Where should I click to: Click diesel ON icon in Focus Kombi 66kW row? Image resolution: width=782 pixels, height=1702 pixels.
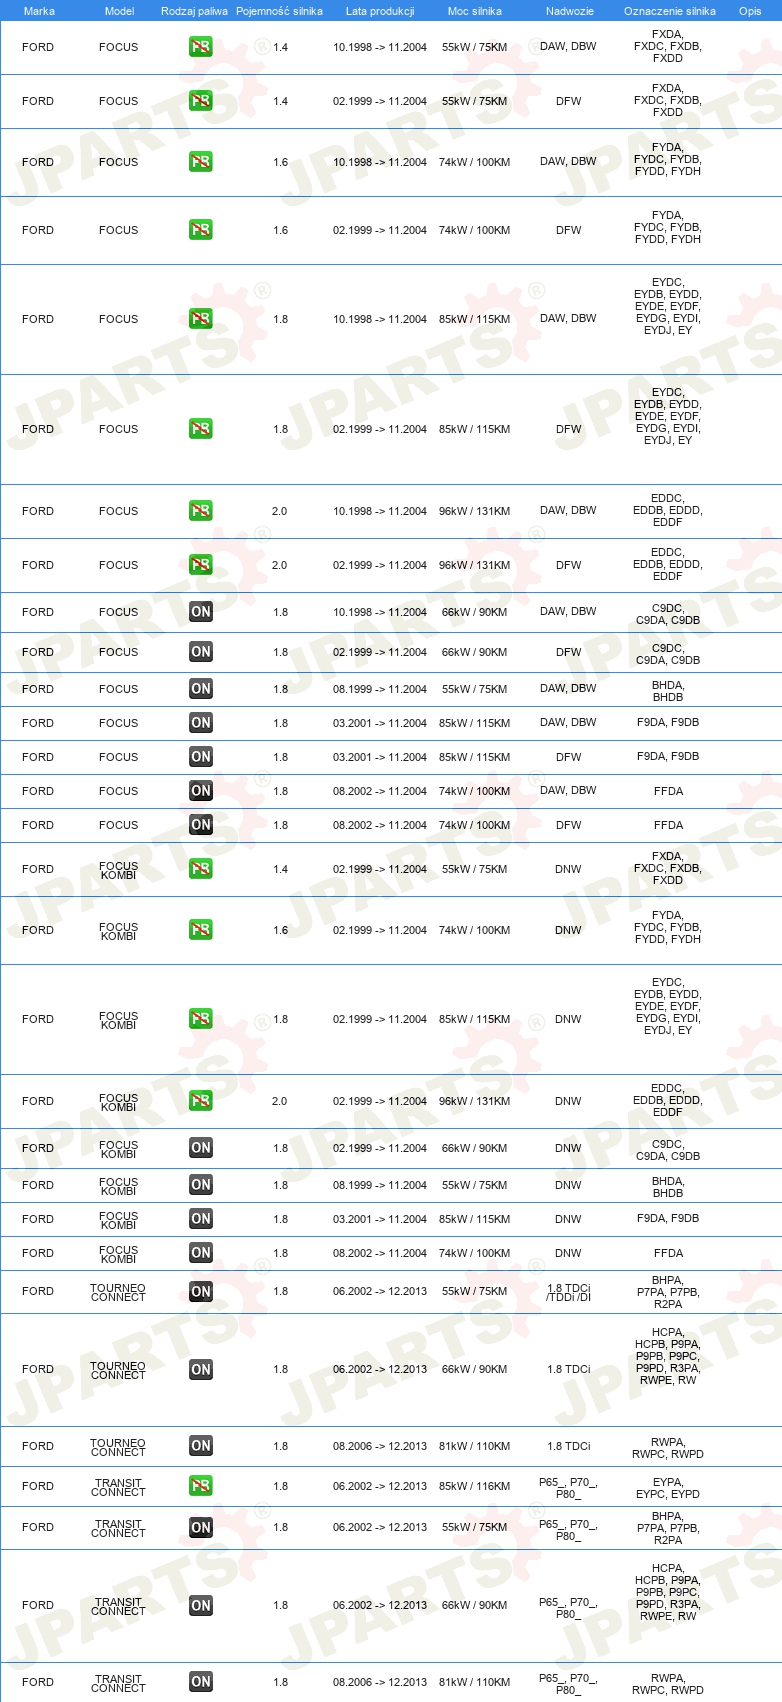tap(200, 1148)
